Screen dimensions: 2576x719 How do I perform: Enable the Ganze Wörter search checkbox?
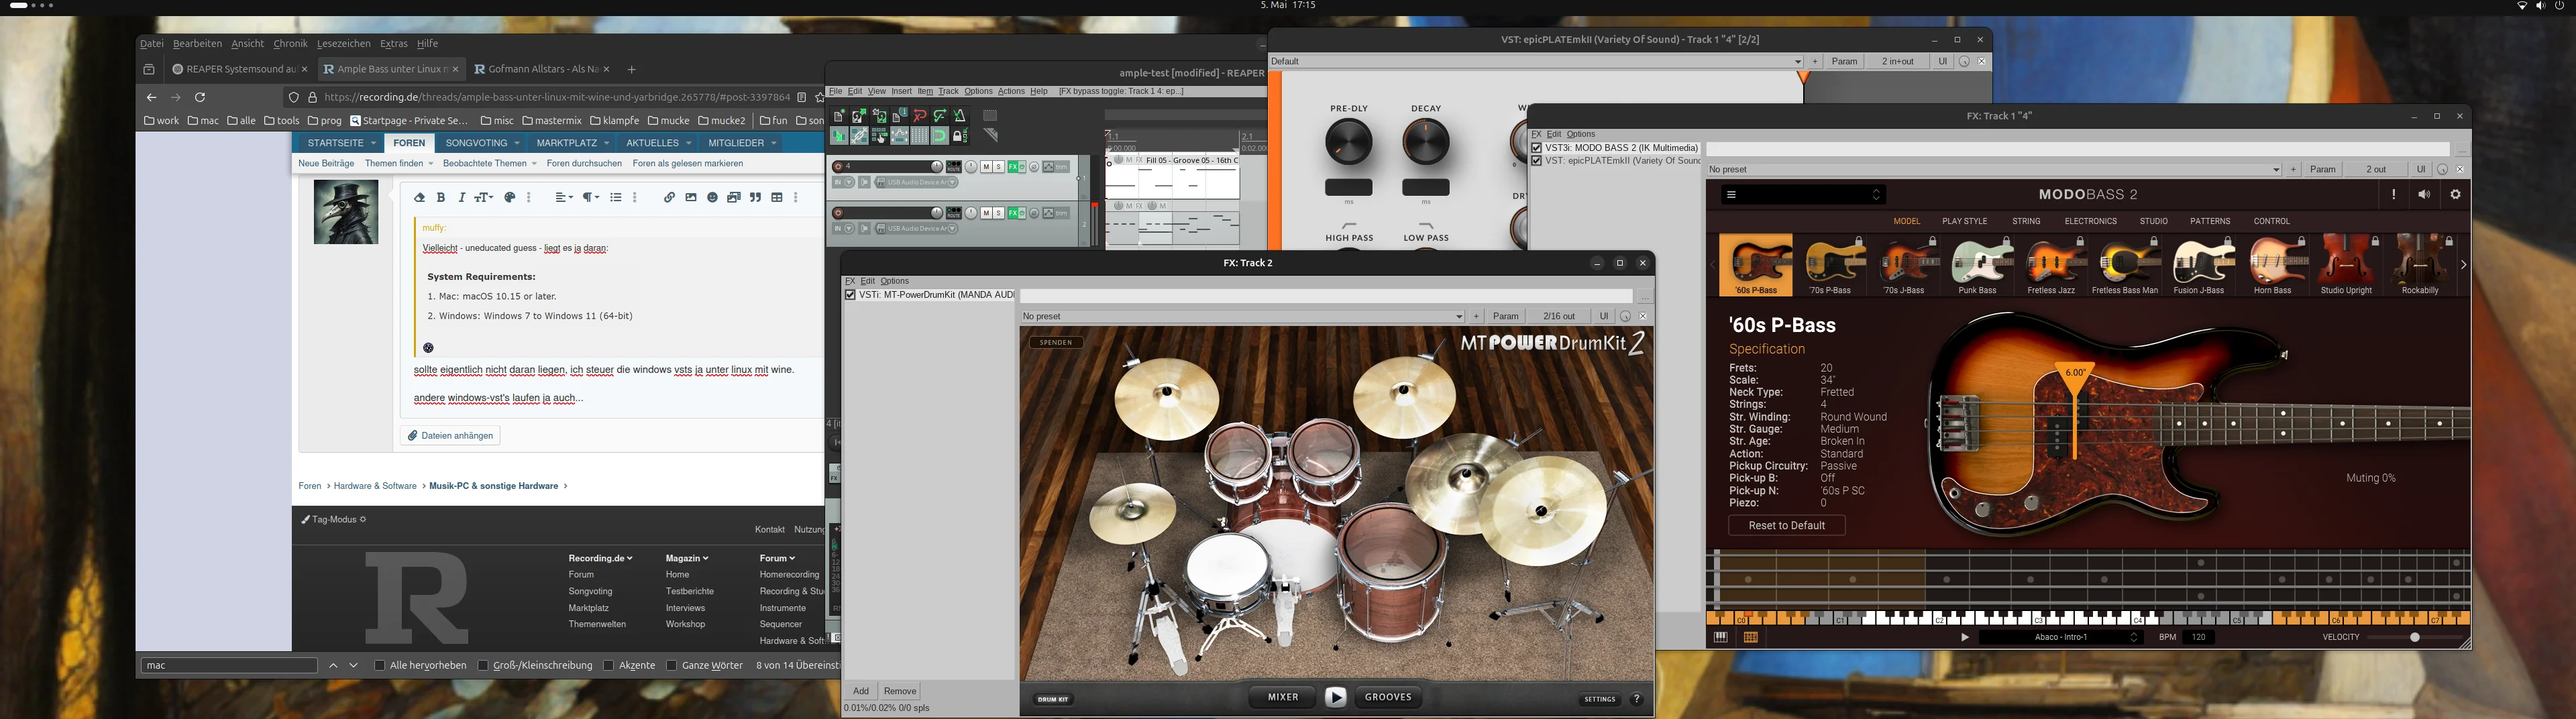[x=671, y=665]
